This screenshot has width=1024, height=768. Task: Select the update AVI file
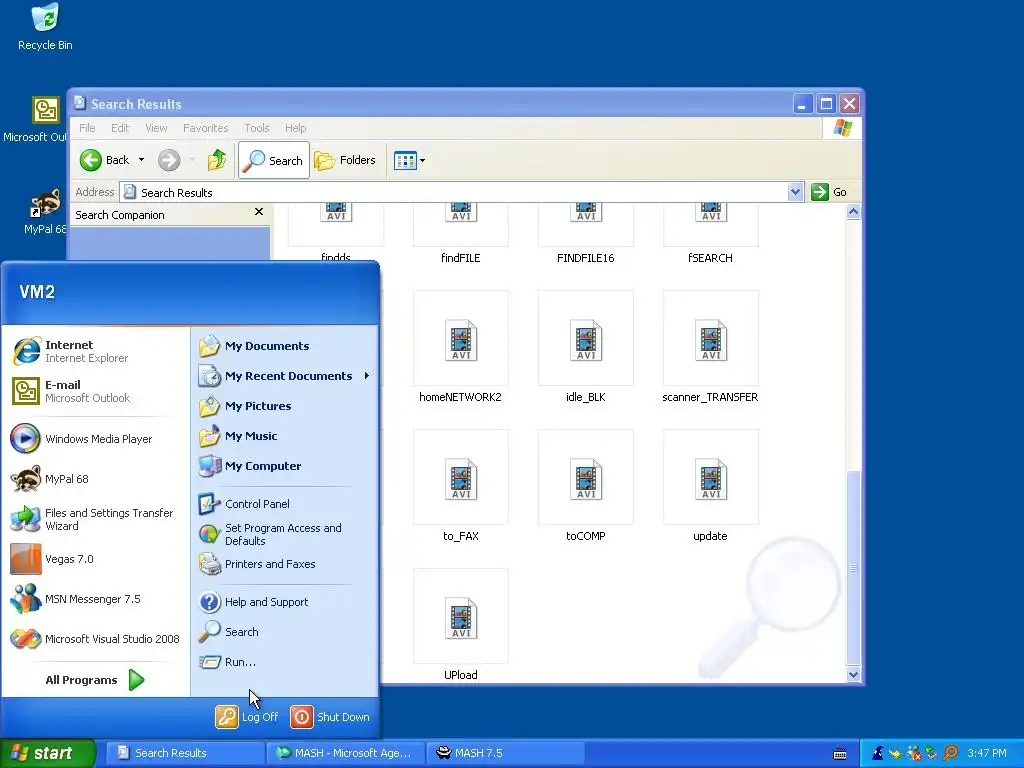click(x=711, y=487)
